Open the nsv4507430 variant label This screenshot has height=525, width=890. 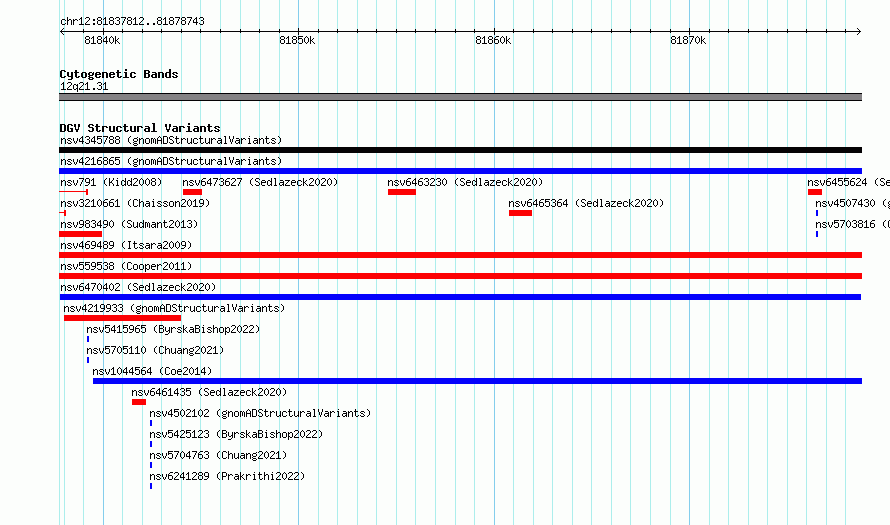pyautogui.click(x=852, y=203)
